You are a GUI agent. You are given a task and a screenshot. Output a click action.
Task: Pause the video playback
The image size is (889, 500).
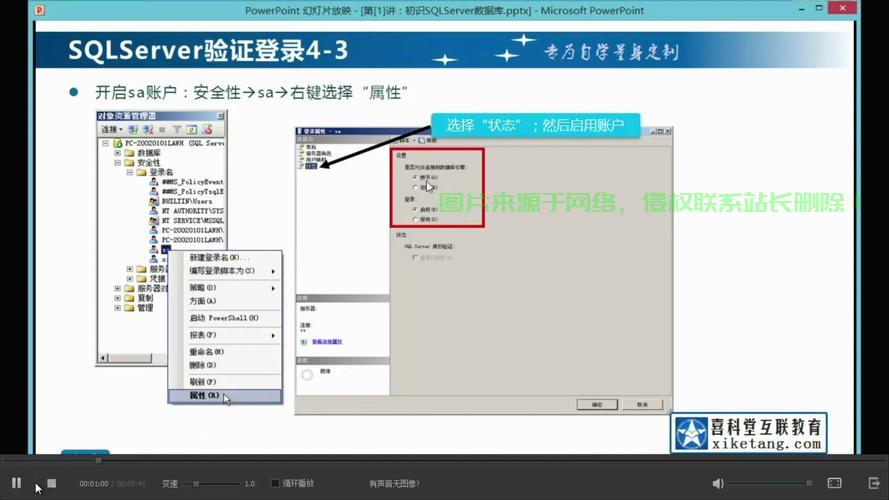[16, 483]
